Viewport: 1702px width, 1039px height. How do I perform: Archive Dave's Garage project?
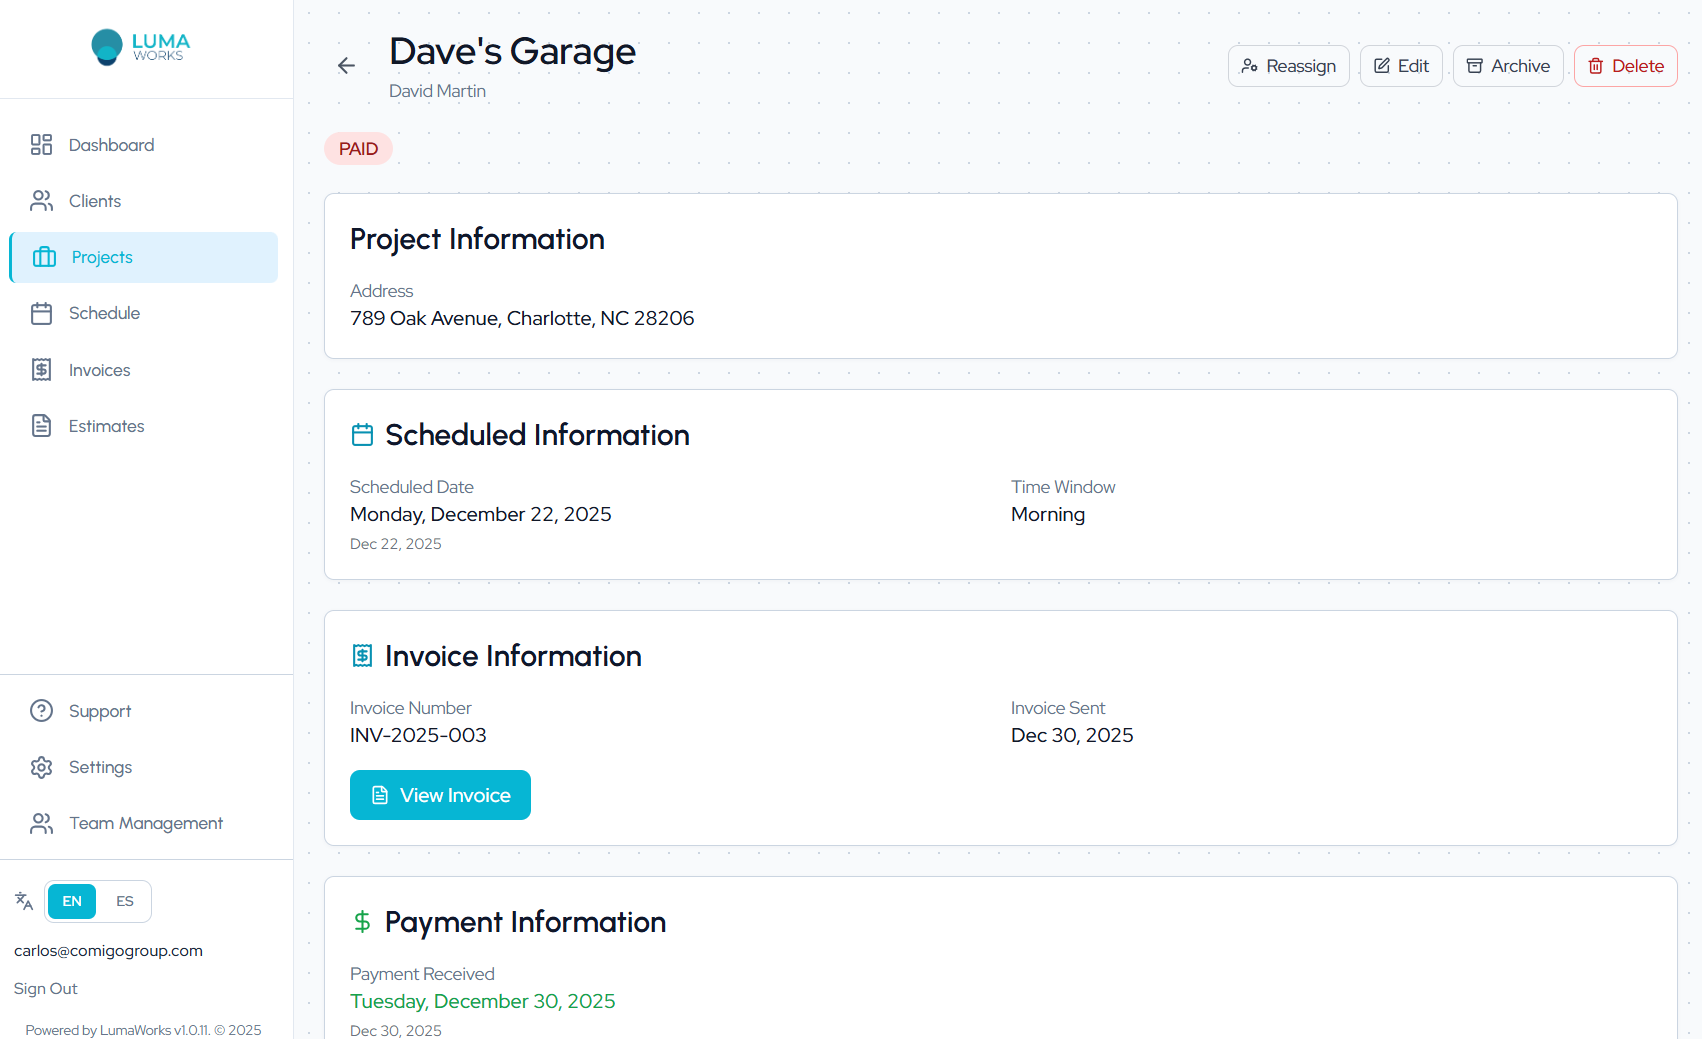click(1508, 65)
